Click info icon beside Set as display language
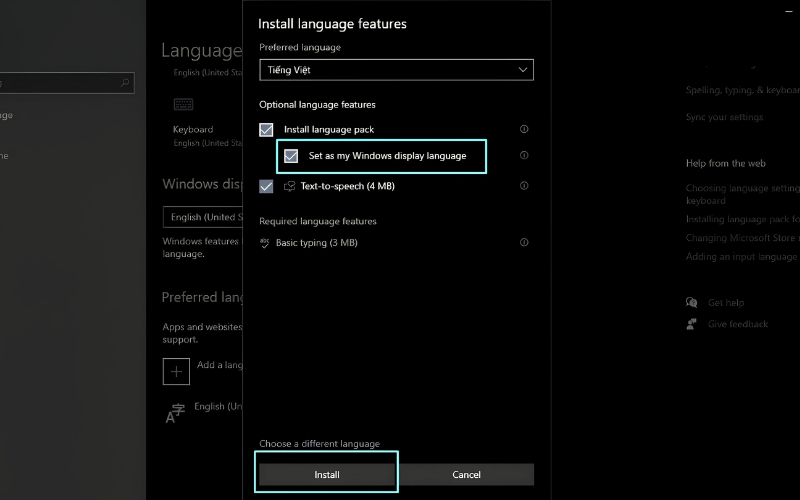Image resolution: width=800 pixels, height=500 pixels. (523, 155)
